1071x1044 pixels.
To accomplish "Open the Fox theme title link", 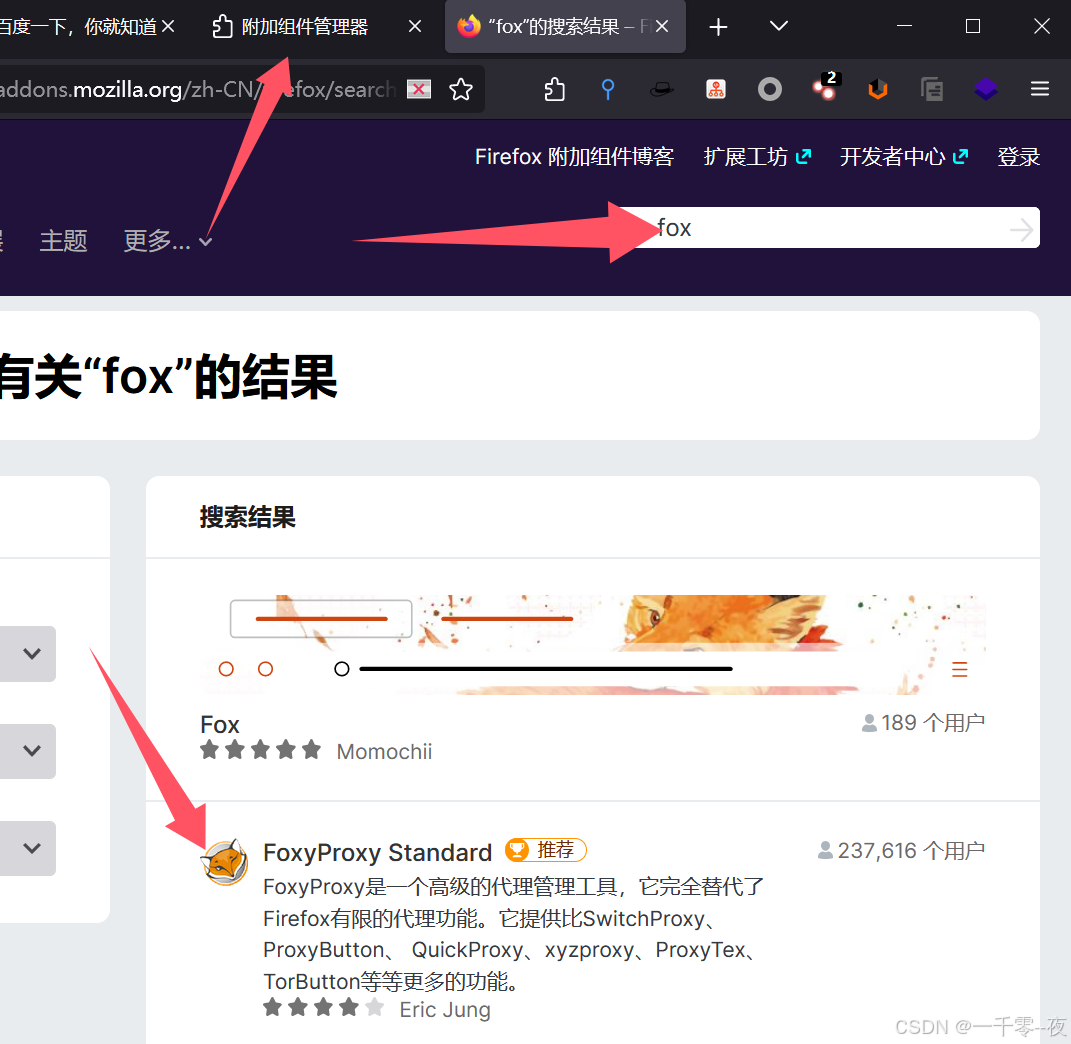I will pyautogui.click(x=219, y=724).
